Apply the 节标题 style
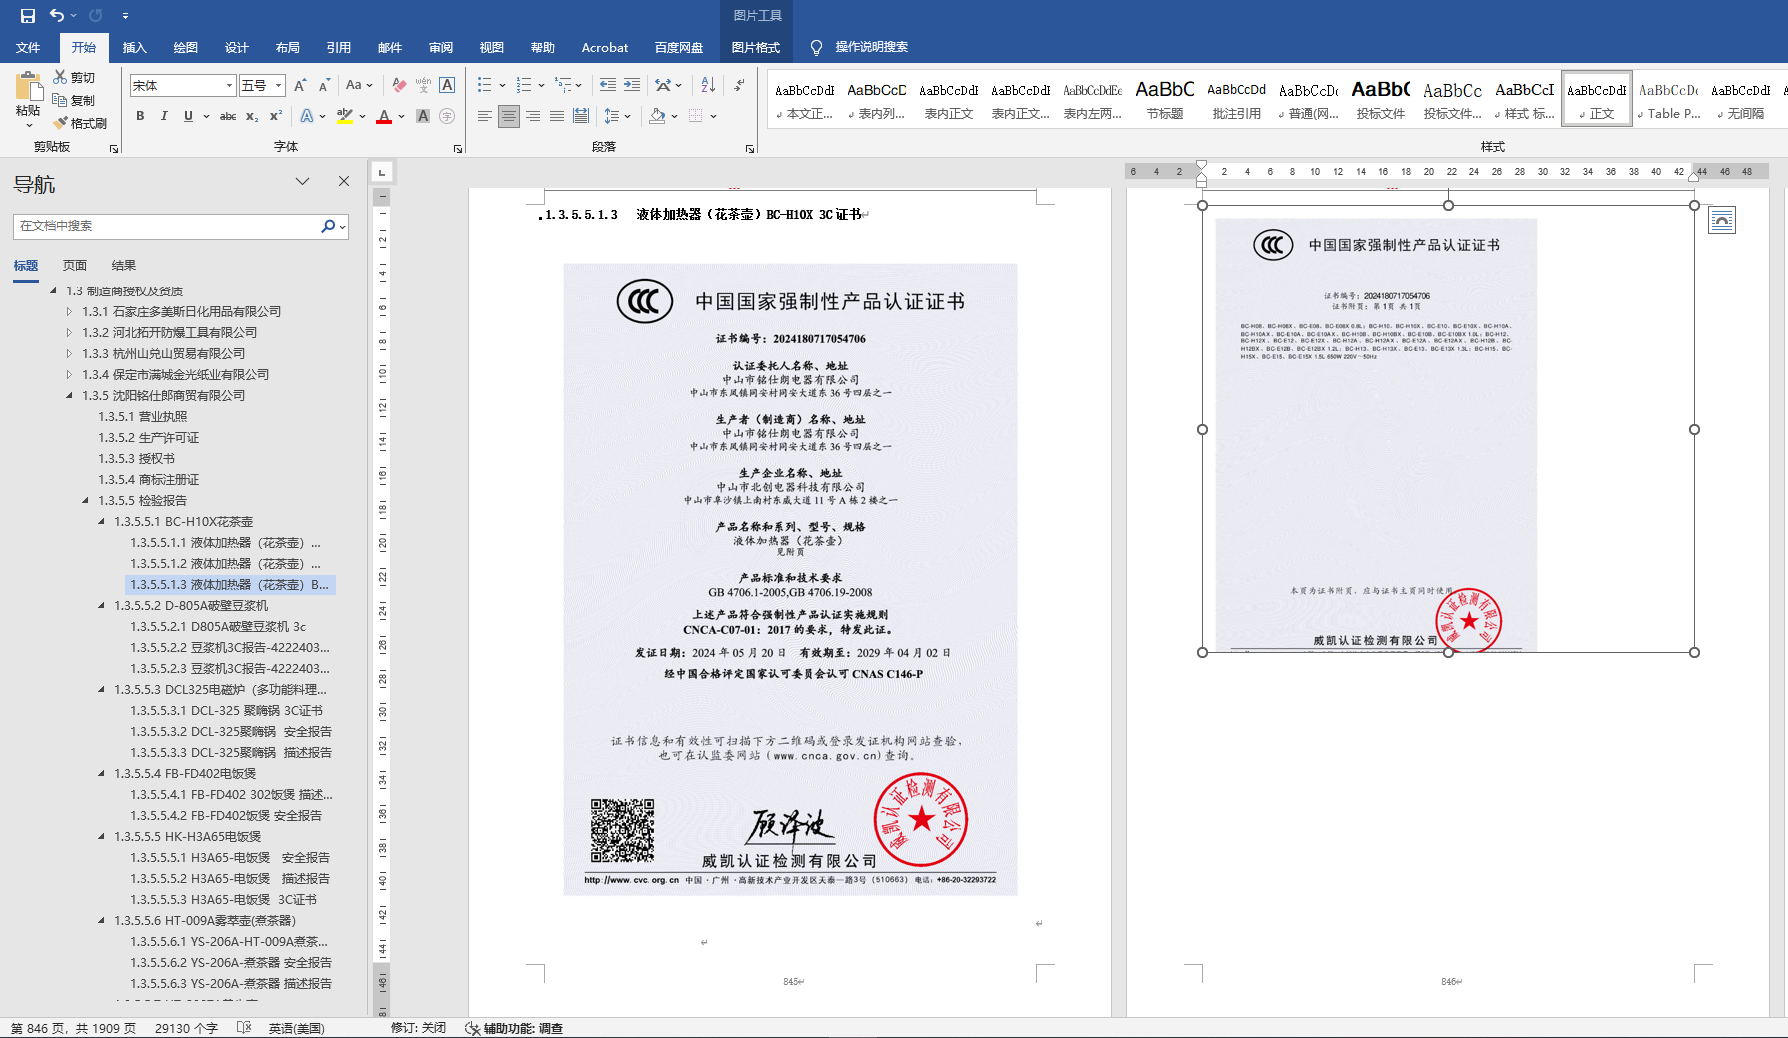Screen dimensions: 1788x1038 pos(1165,100)
